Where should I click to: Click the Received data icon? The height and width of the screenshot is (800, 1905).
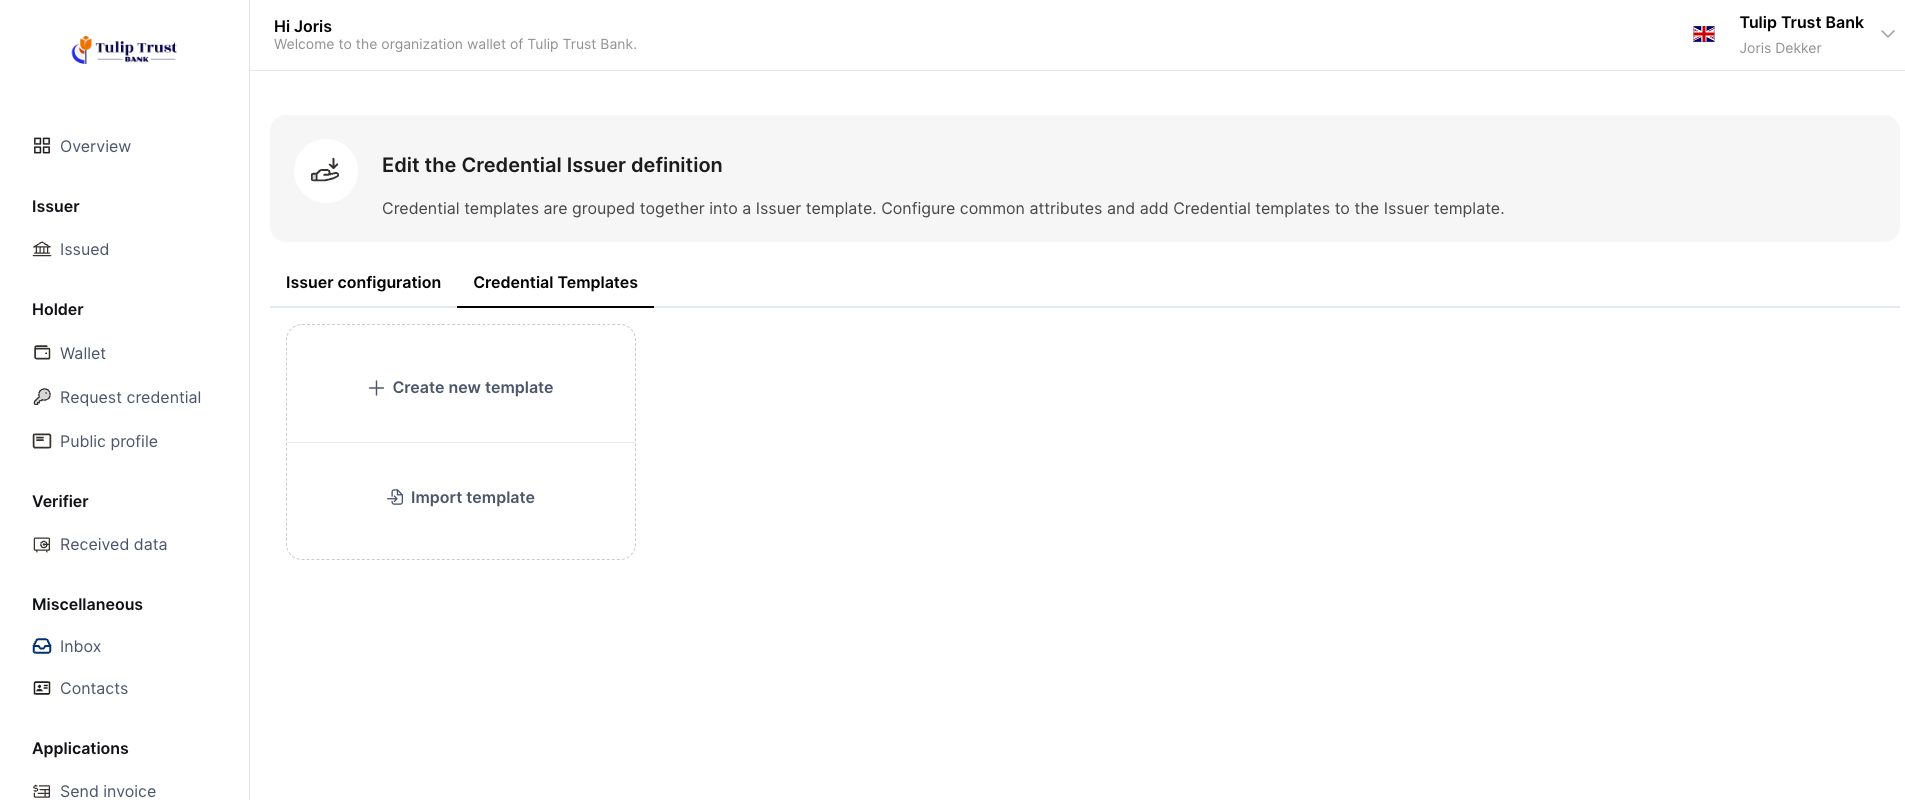click(x=41, y=544)
